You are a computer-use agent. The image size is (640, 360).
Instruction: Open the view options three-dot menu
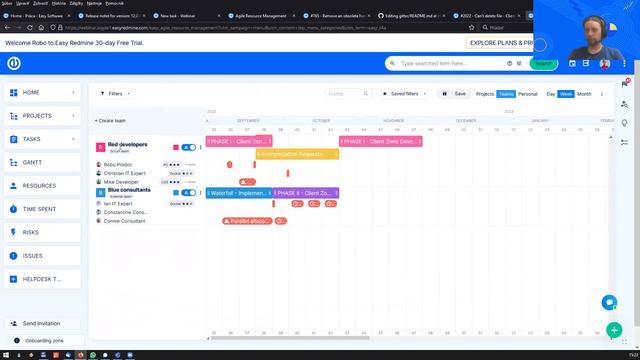(602, 94)
